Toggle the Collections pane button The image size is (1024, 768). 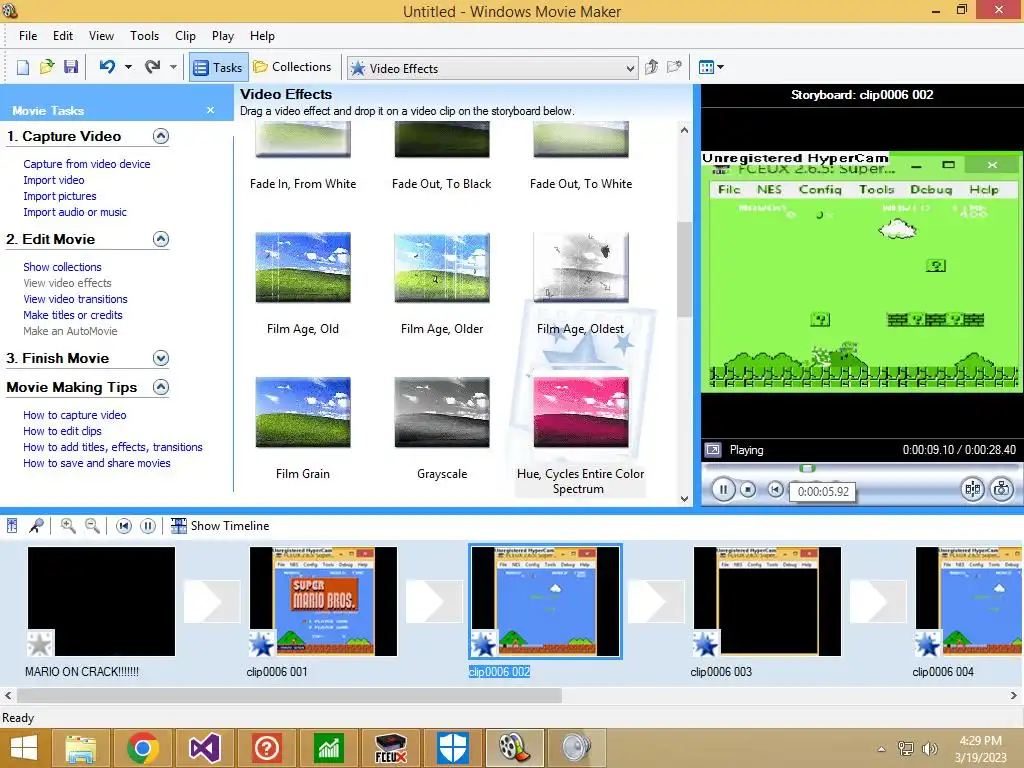click(293, 67)
